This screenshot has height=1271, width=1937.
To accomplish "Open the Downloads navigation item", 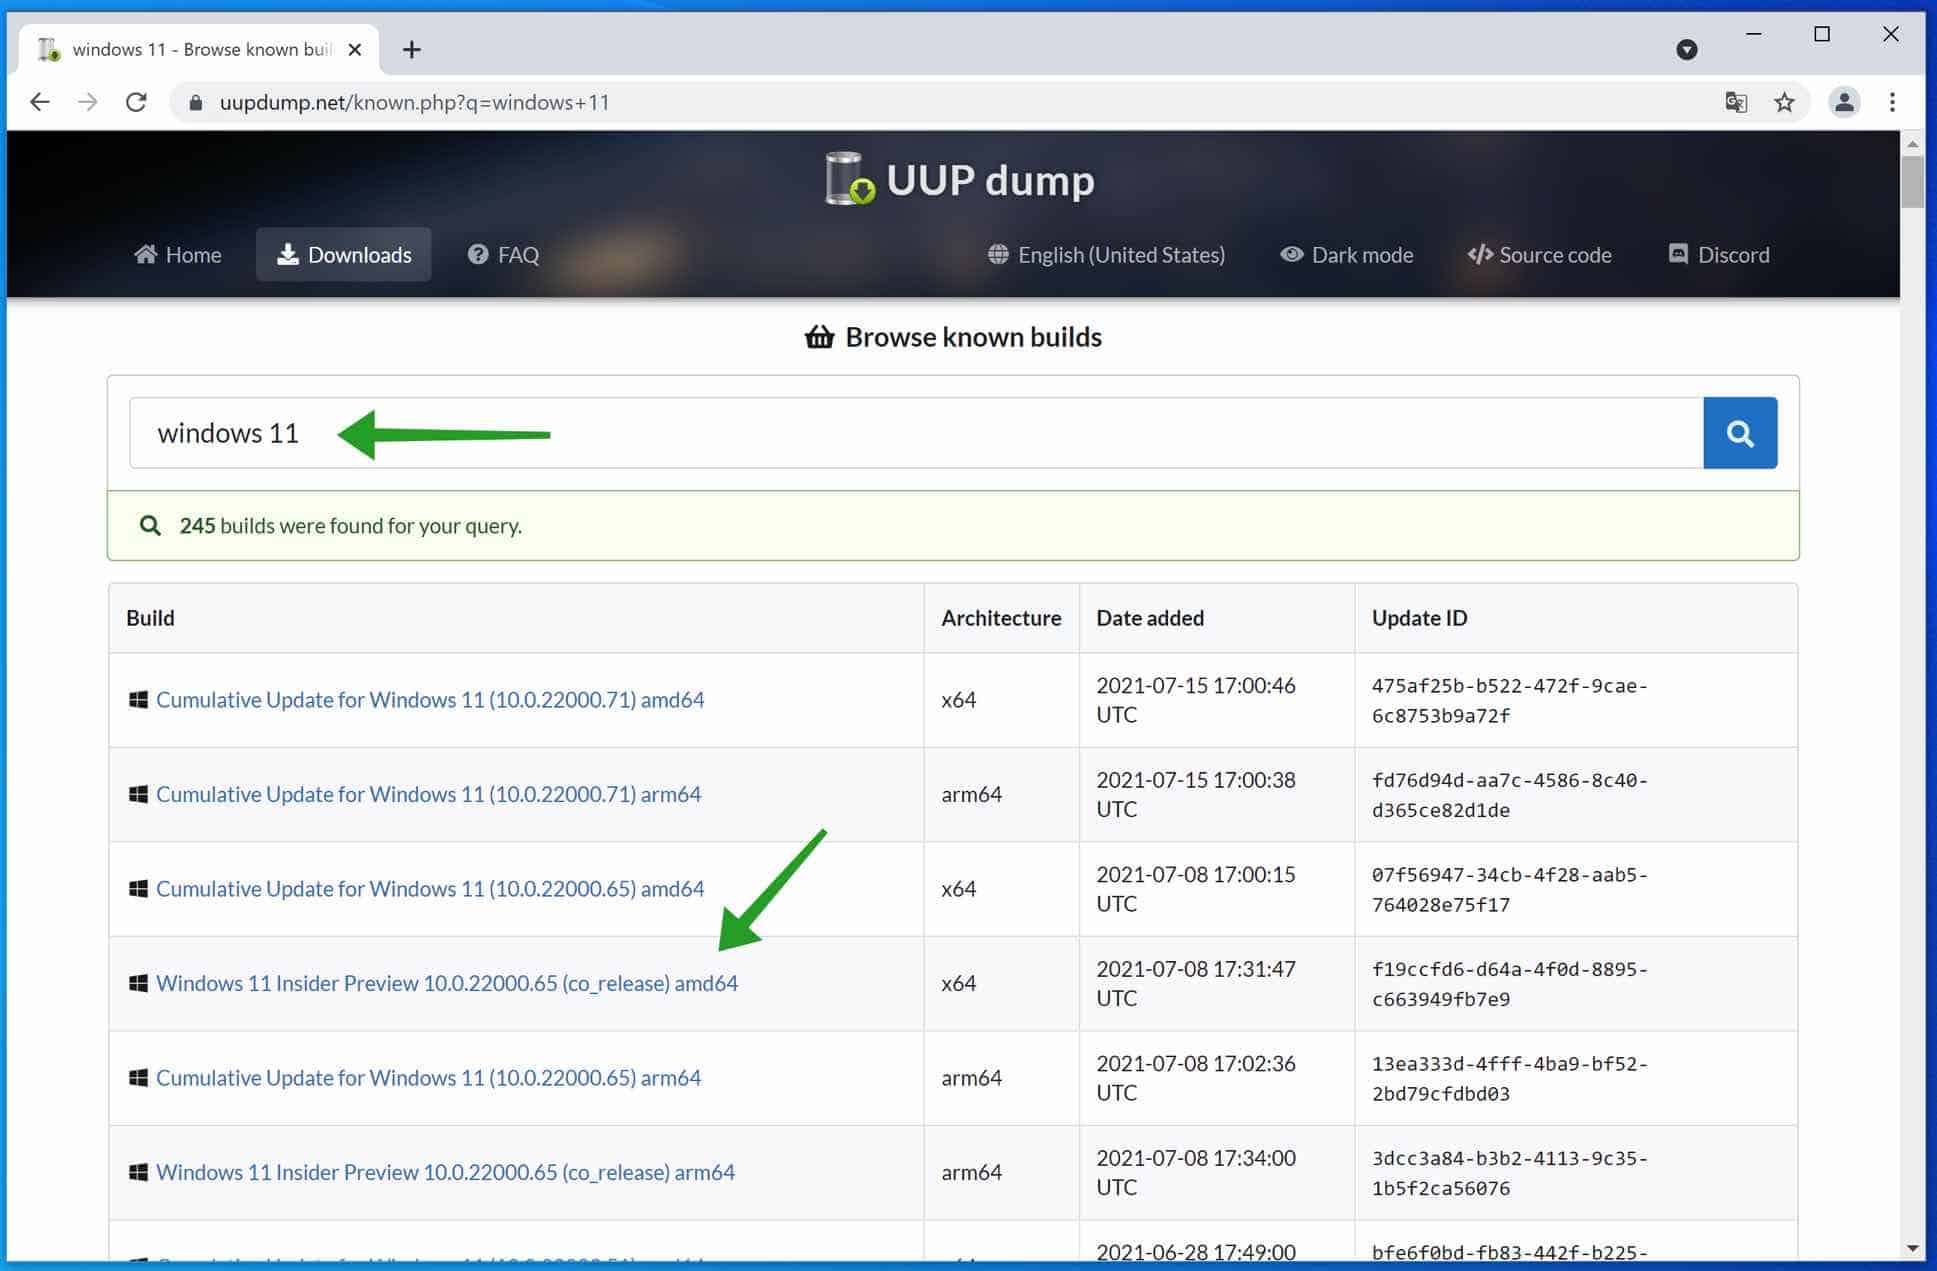I will coord(343,255).
